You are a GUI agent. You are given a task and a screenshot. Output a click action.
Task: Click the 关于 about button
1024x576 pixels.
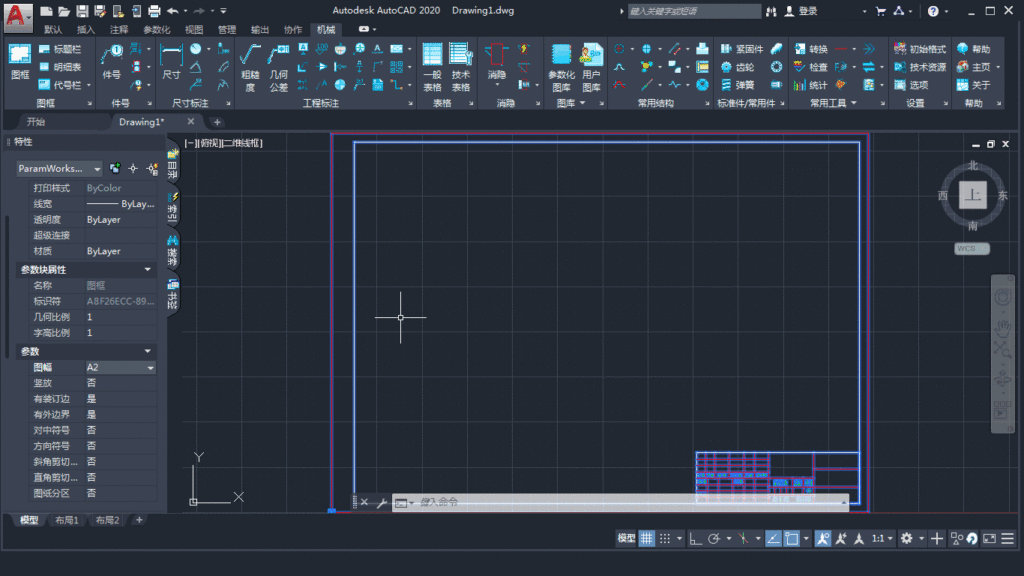point(974,85)
